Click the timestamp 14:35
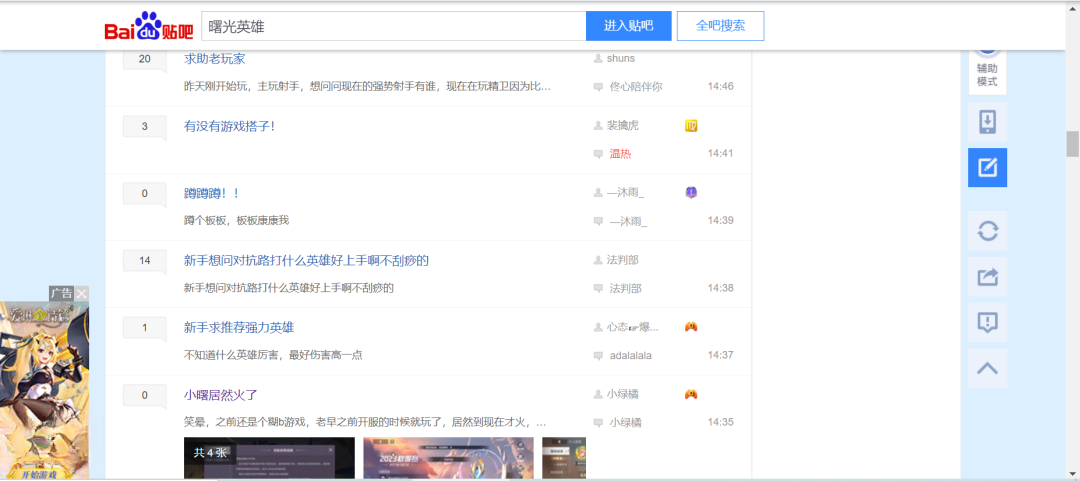 point(720,422)
